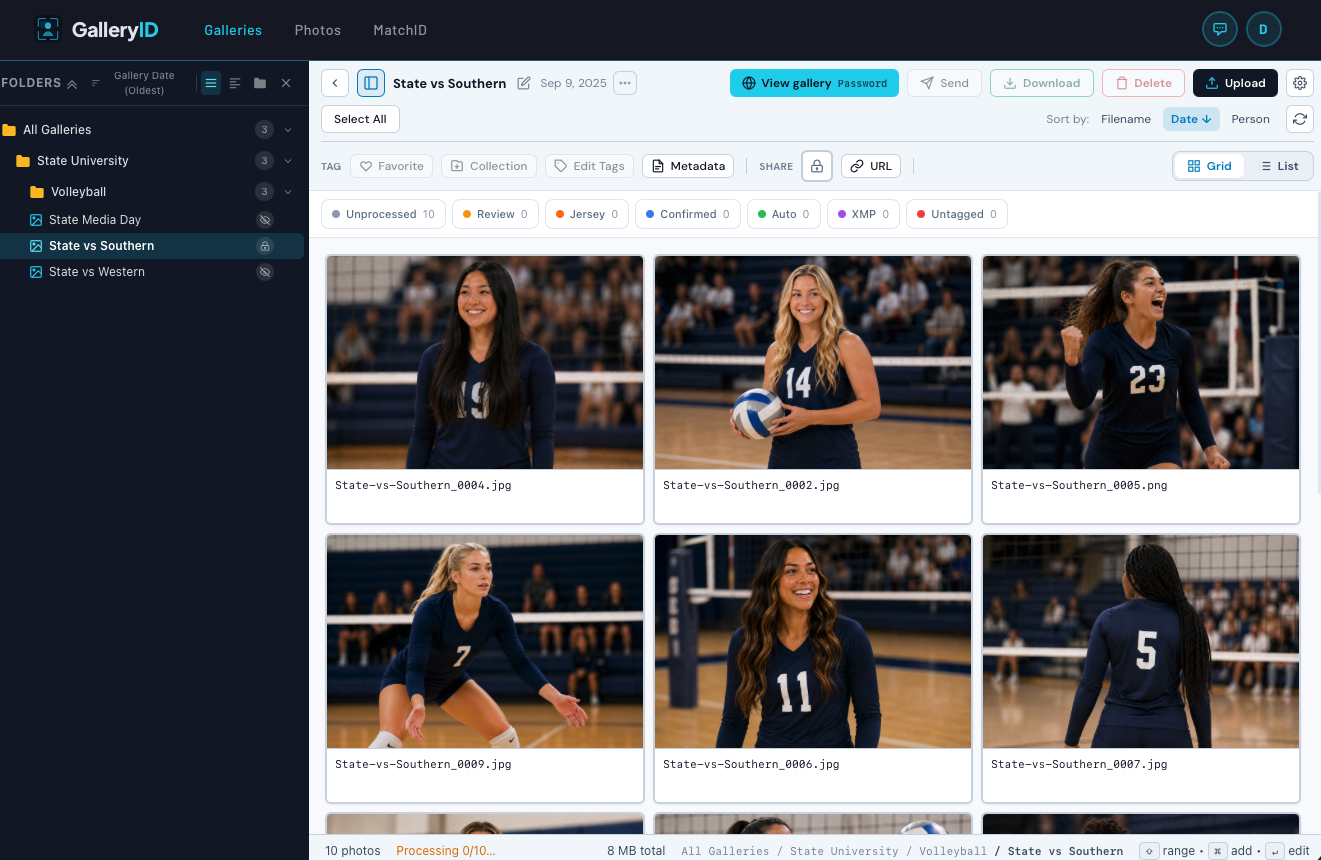Filter by Jersey status

(587, 214)
